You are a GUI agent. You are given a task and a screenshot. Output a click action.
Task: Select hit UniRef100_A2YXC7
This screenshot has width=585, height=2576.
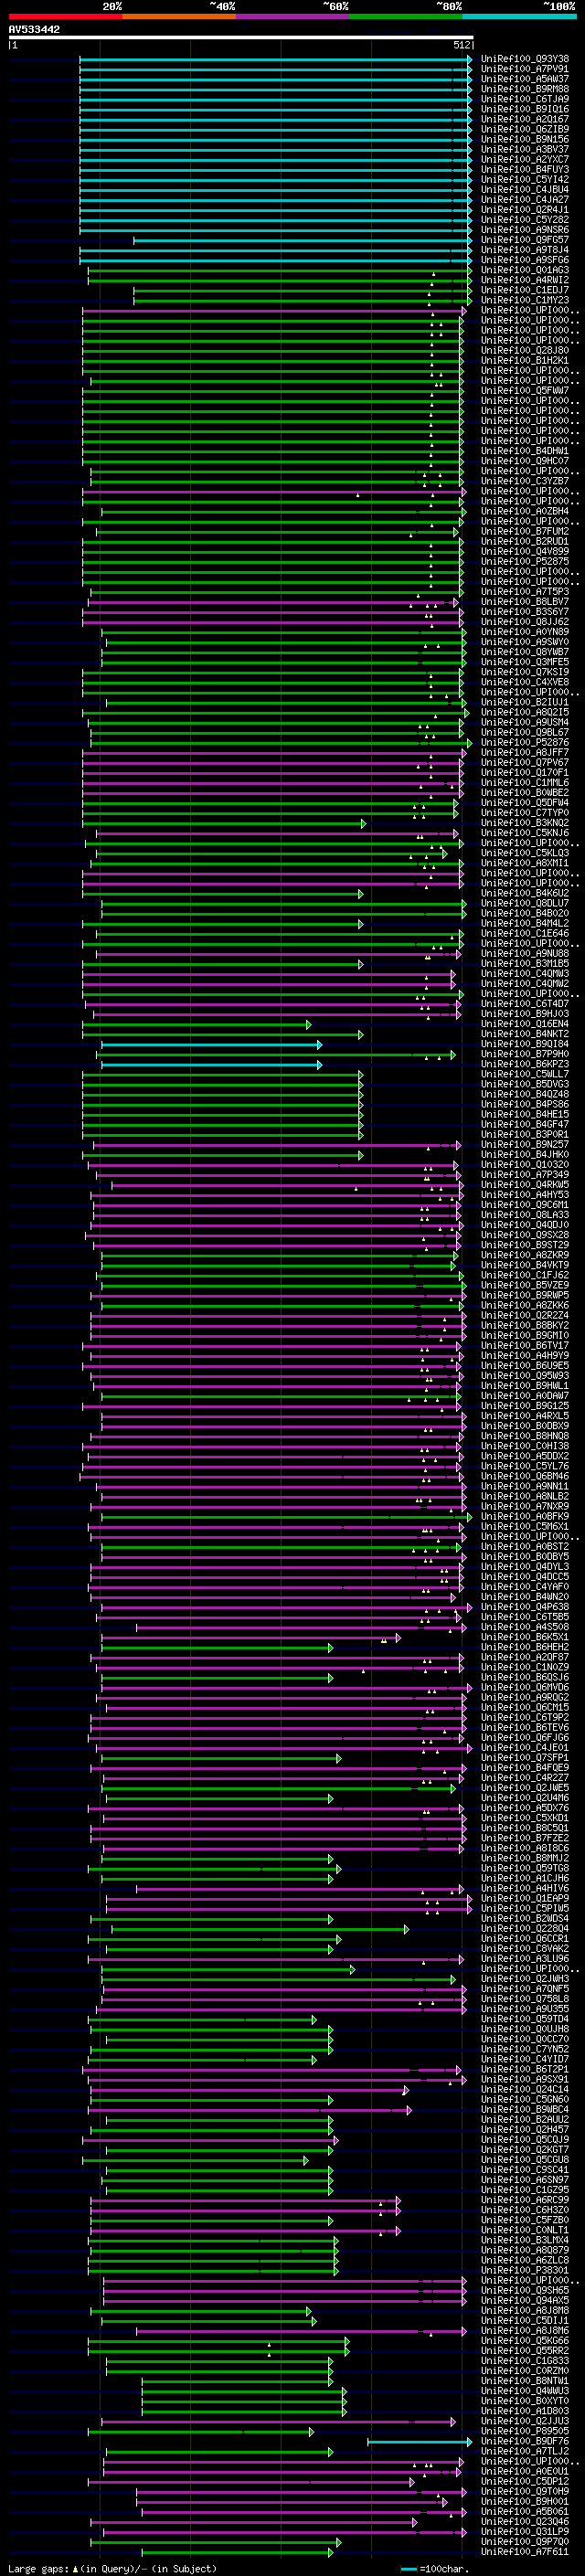pyautogui.click(x=525, y=159)
